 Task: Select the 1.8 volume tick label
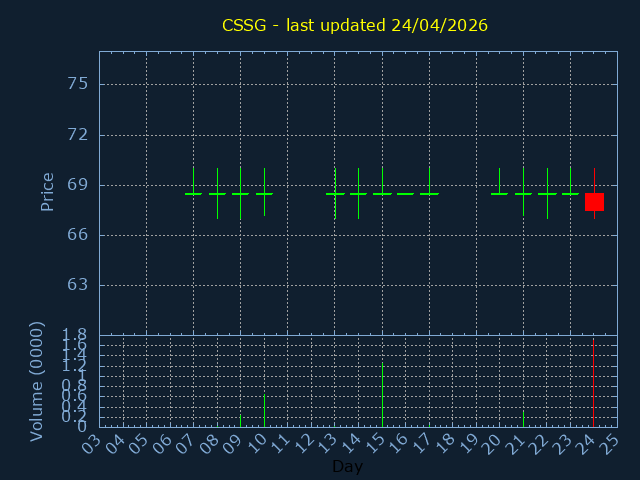click(75, 335)
